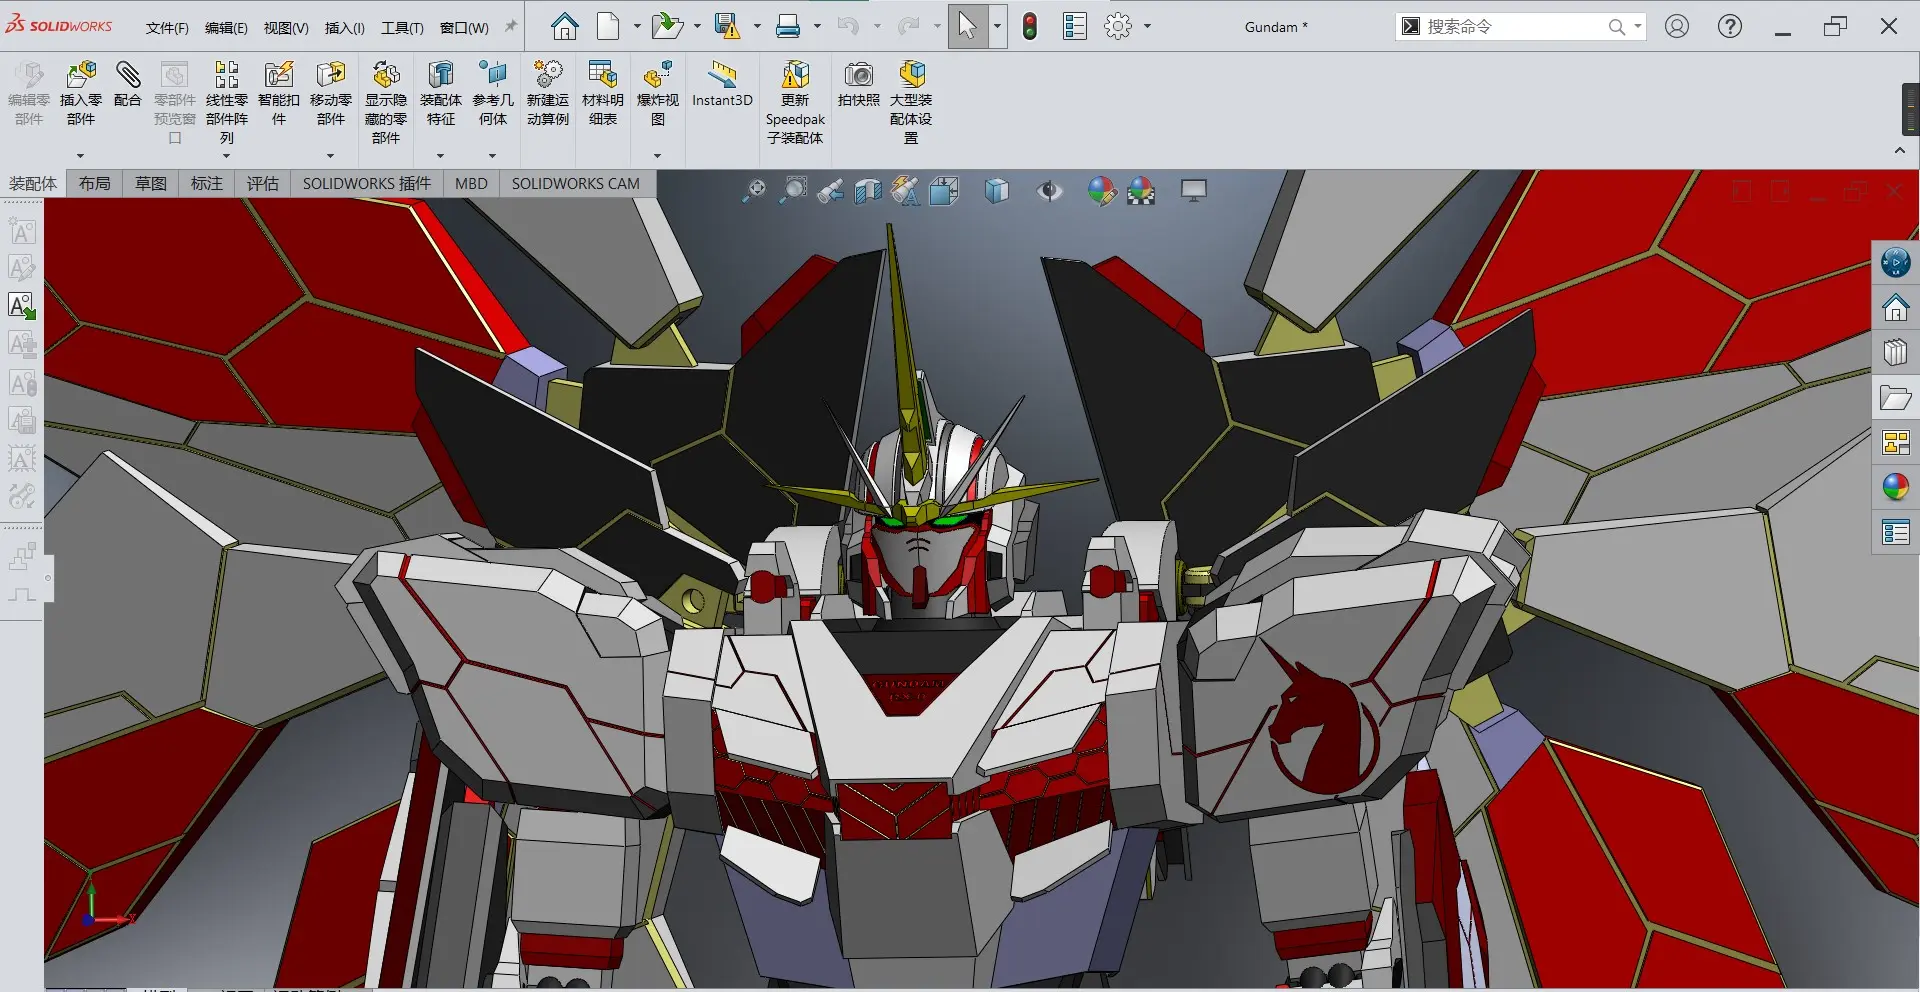
Task: Toggle the menu bar pin icon
Action: tap(511, 27)
